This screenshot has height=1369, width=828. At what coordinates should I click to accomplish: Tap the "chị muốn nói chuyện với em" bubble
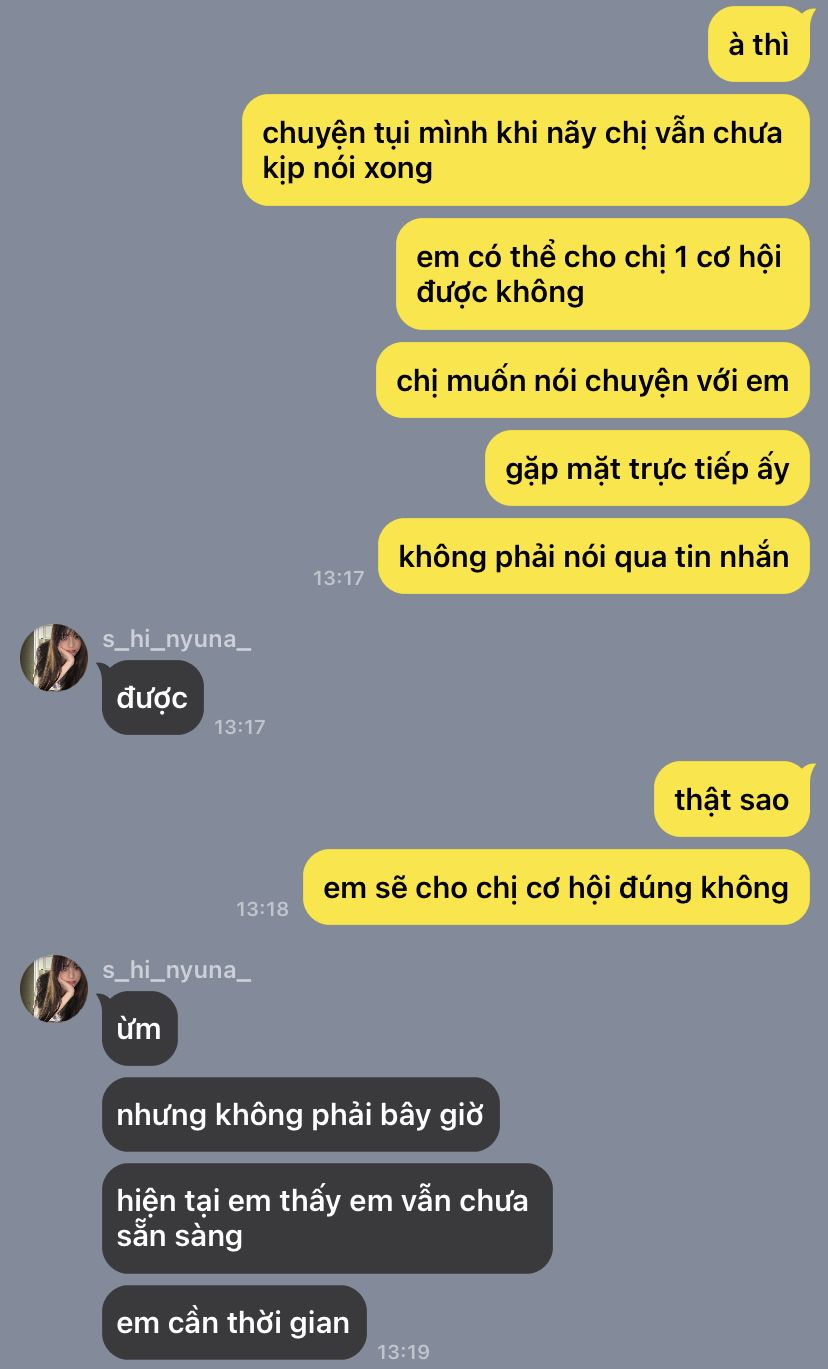point(593,380)
